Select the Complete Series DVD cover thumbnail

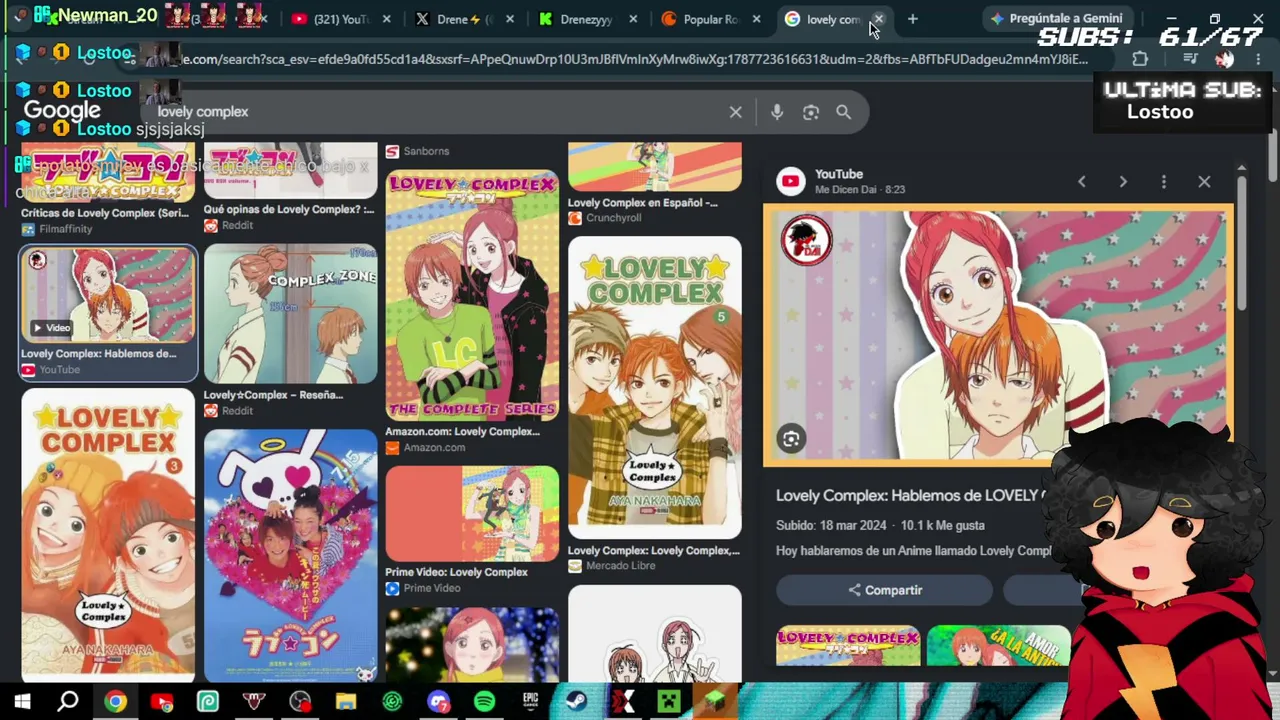472,295
